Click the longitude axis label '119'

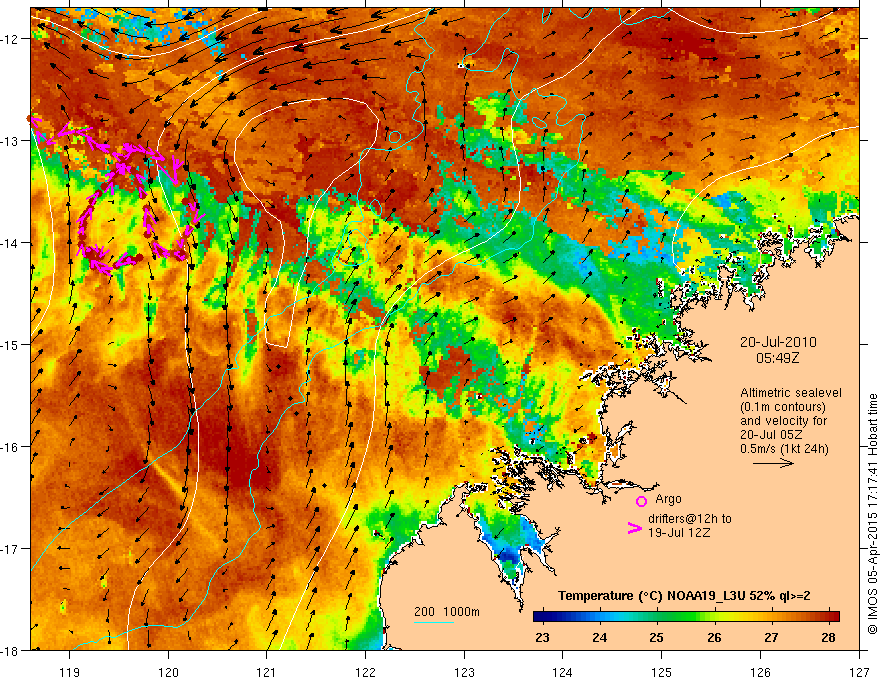[x=70, y=672]
